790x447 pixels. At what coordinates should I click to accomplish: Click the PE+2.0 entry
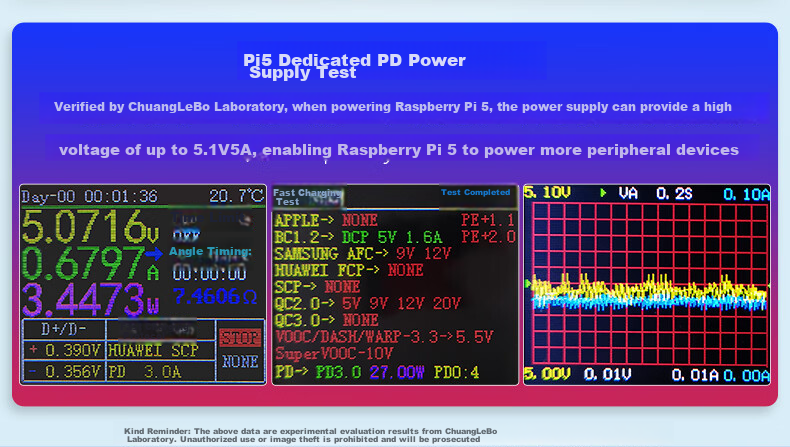click(x=488, y=236)
